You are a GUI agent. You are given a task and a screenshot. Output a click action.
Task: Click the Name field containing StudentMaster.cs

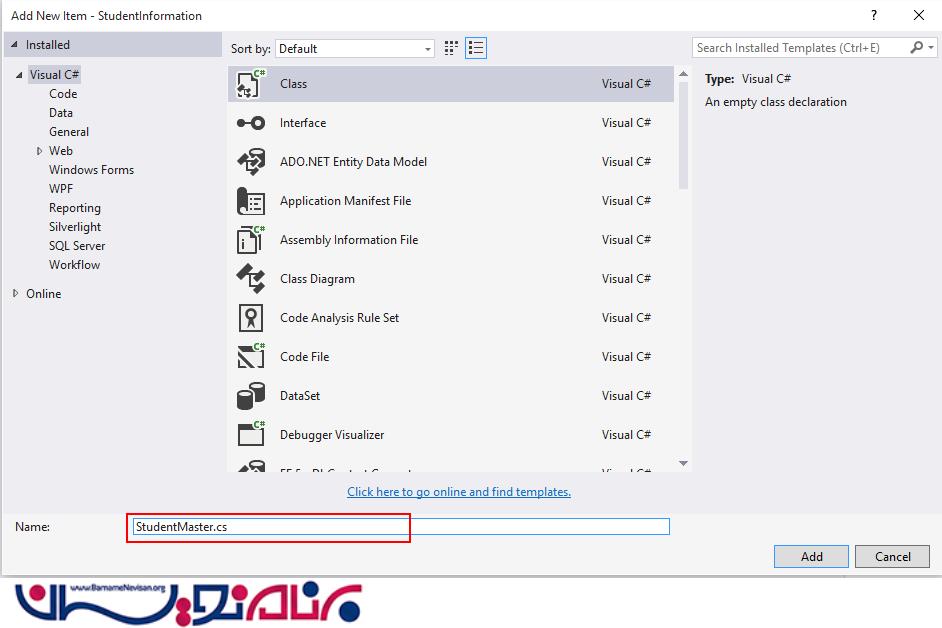(x=400, y=526)
